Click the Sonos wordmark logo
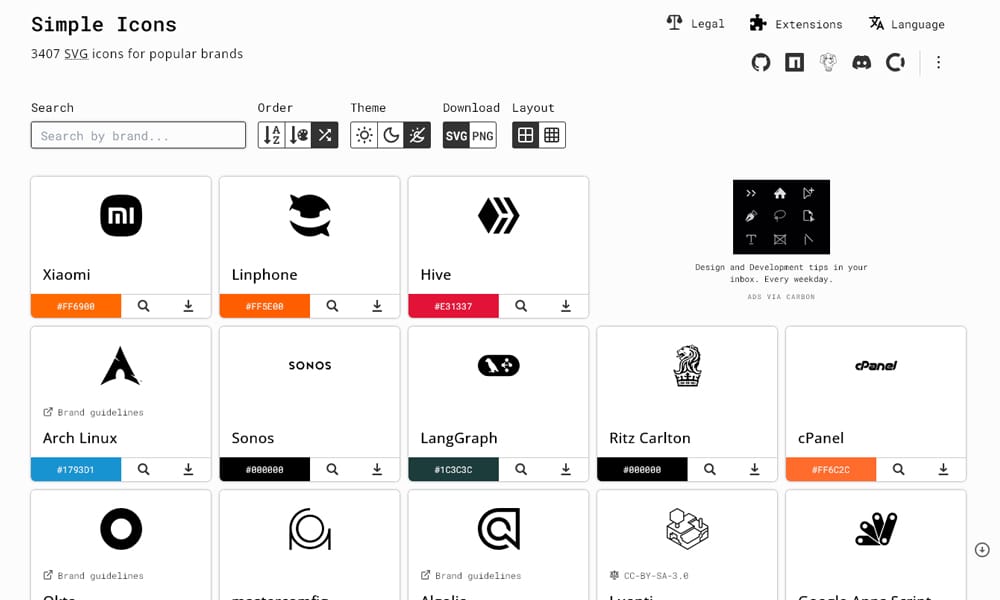This screenshot has width=1000, height=600. 310,365
